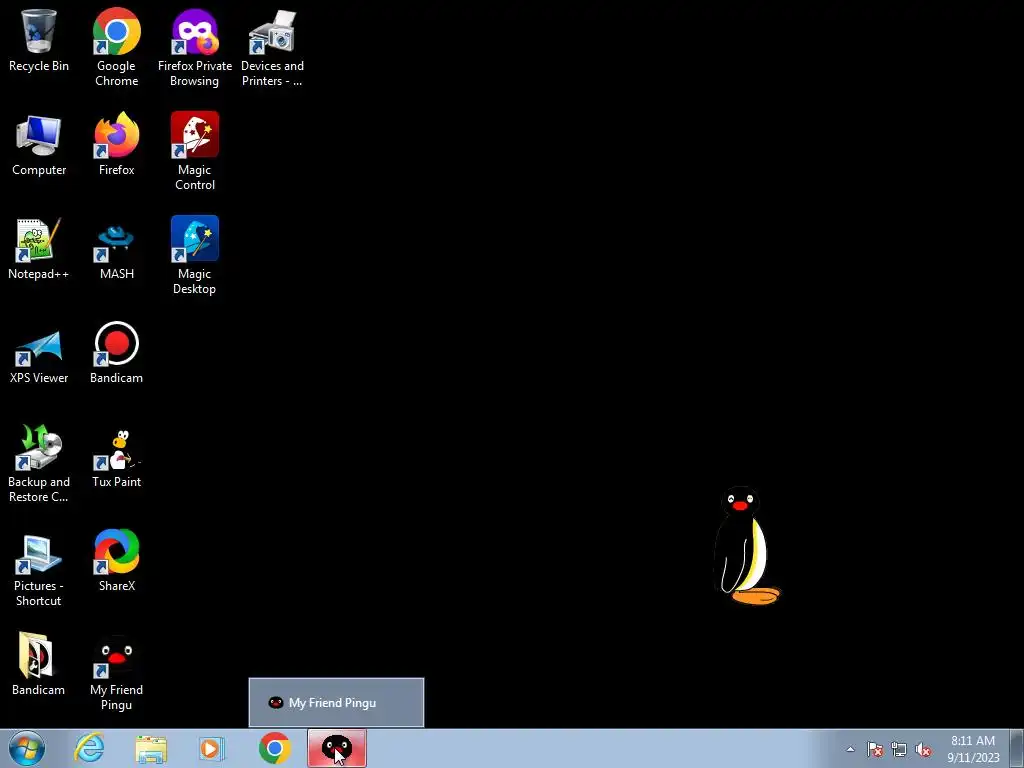This screenshot has height=768, width=1024.
Task: Open Windows Explorer folder on taskbar
Action: [x=151, y=749]
